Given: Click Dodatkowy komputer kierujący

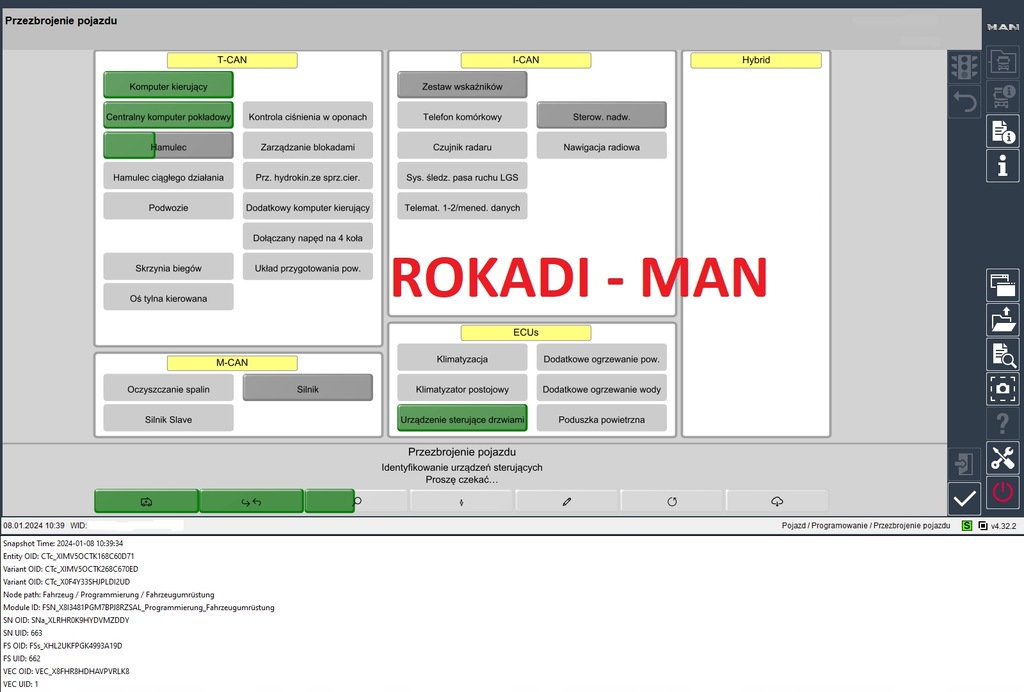Looking at the screenshot, I should pos(308,207).
